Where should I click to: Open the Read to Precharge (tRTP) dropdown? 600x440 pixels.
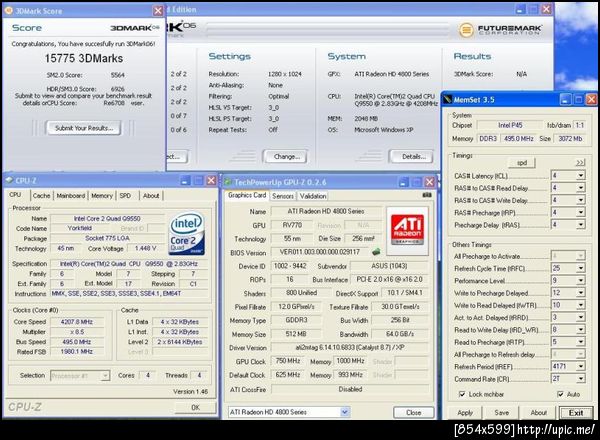[580, 342]
